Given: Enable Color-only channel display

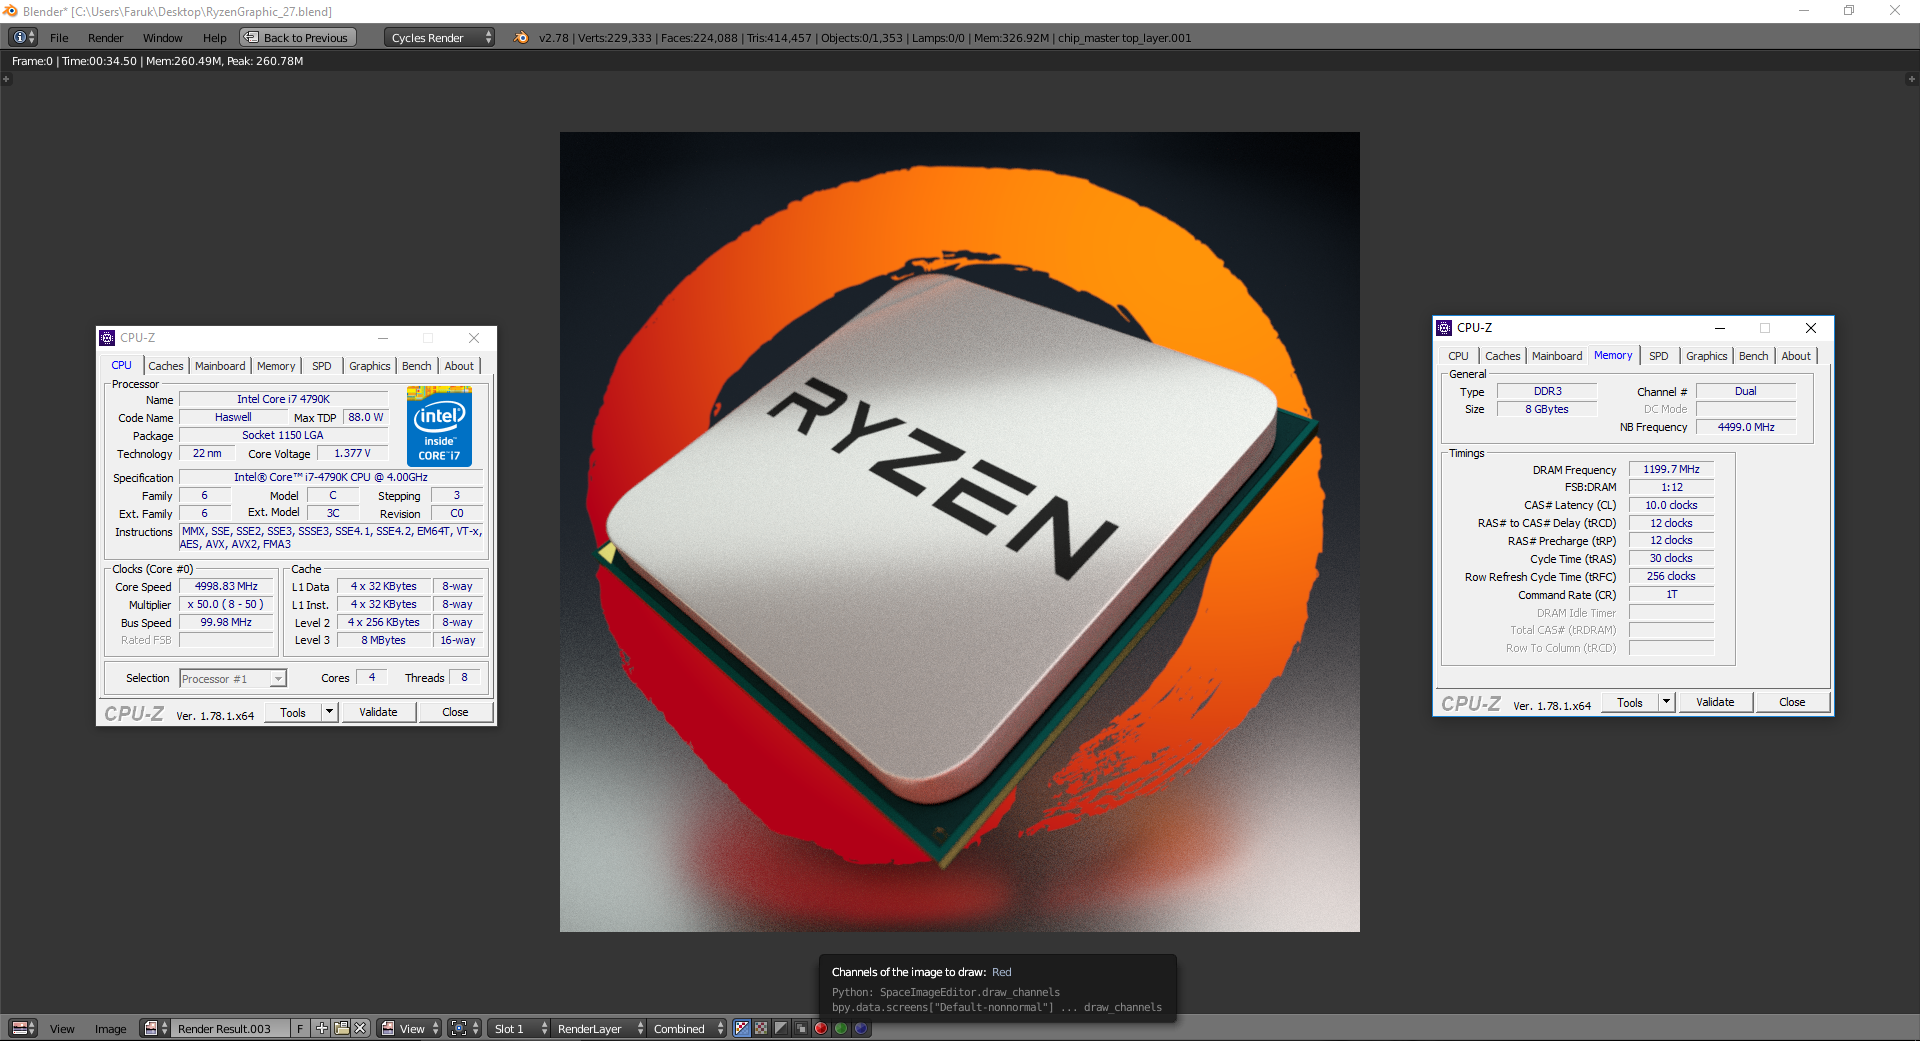Looking at the screenshot, I should coord(761,1028).
